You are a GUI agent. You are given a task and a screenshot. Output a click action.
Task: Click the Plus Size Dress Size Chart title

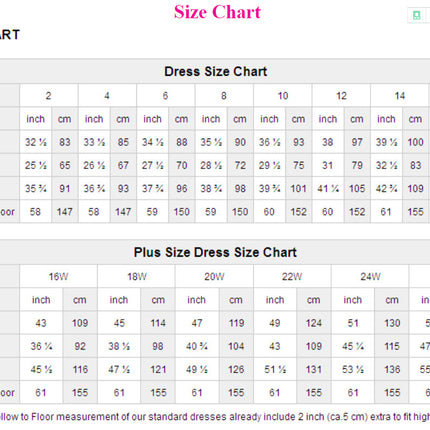215,252
